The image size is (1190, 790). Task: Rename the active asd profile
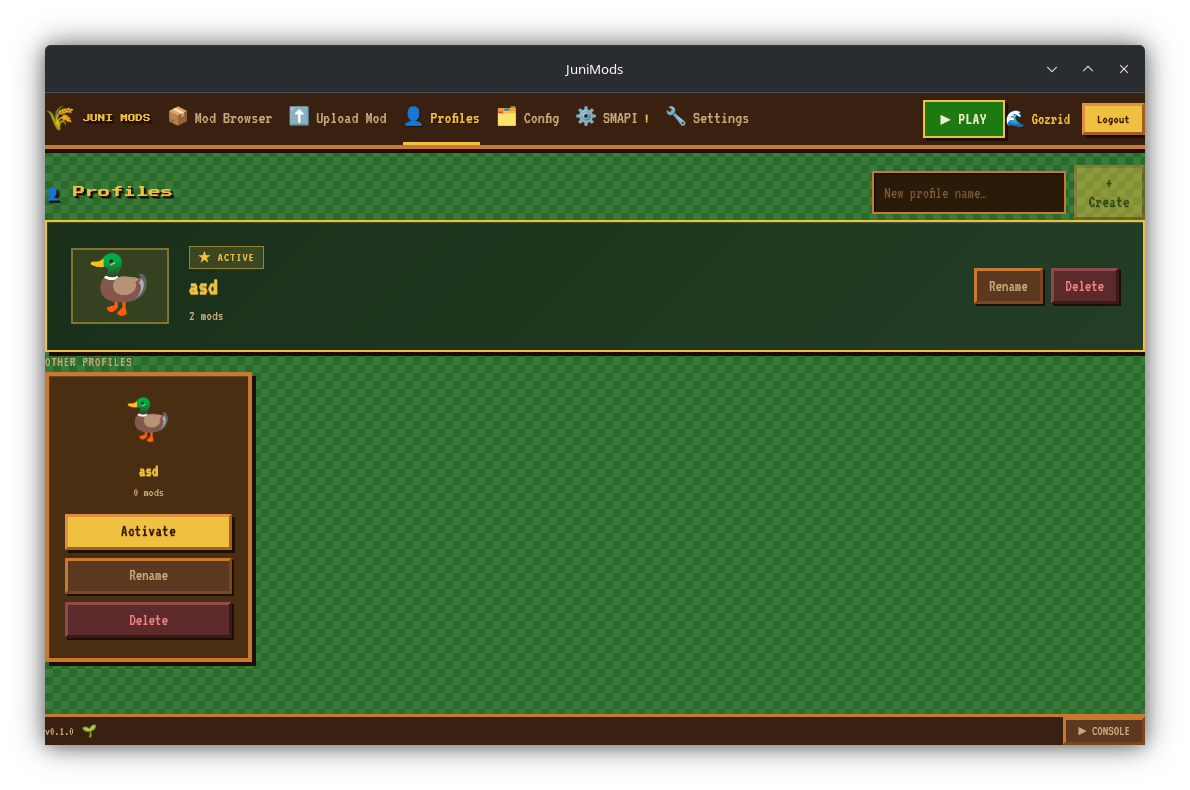pos(1008,286)
